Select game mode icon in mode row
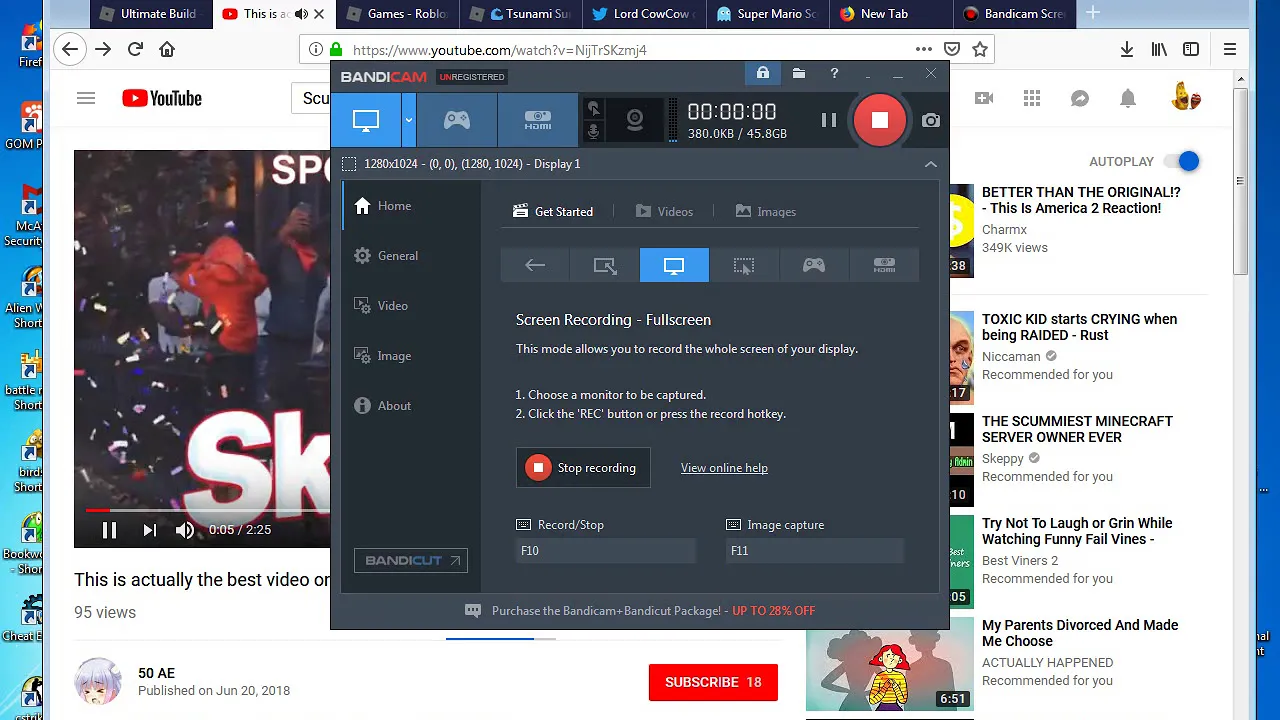Image resolution: width=1280 pixels, height=720 pixels. pos(814,265)
